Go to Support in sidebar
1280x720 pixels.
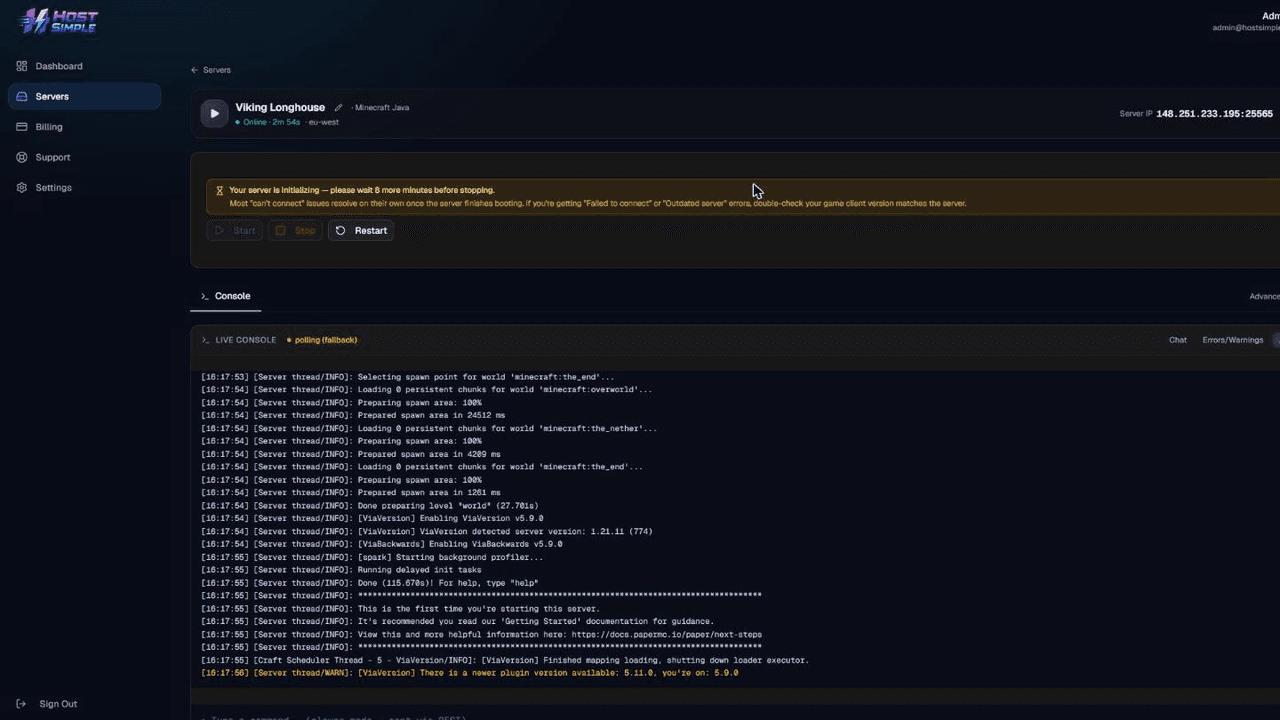tap(84, 157)
